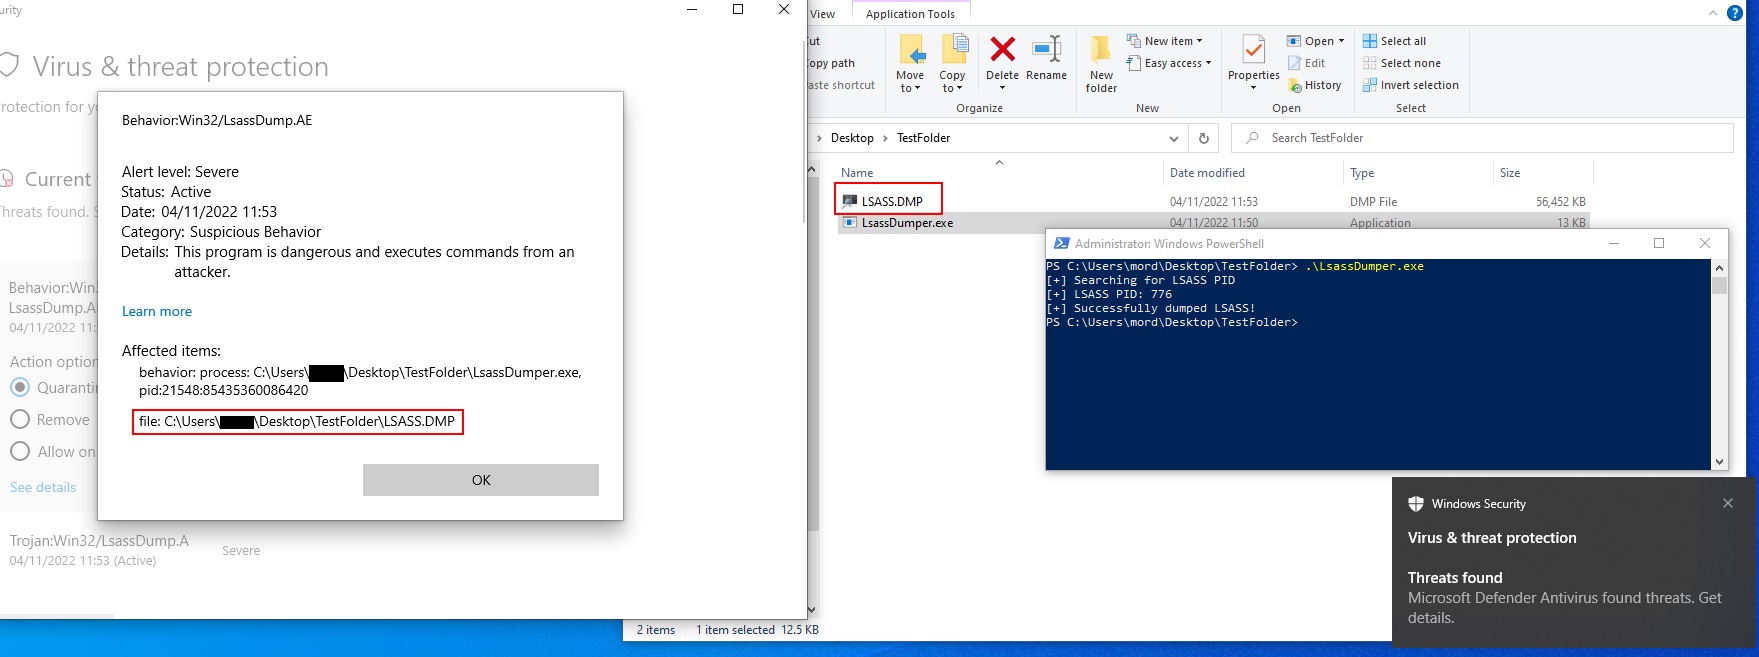This screenshot has width=1759, height=657.
Task: Click the Windows Security shield icon in notification
Action: (x=1415, y=504)
